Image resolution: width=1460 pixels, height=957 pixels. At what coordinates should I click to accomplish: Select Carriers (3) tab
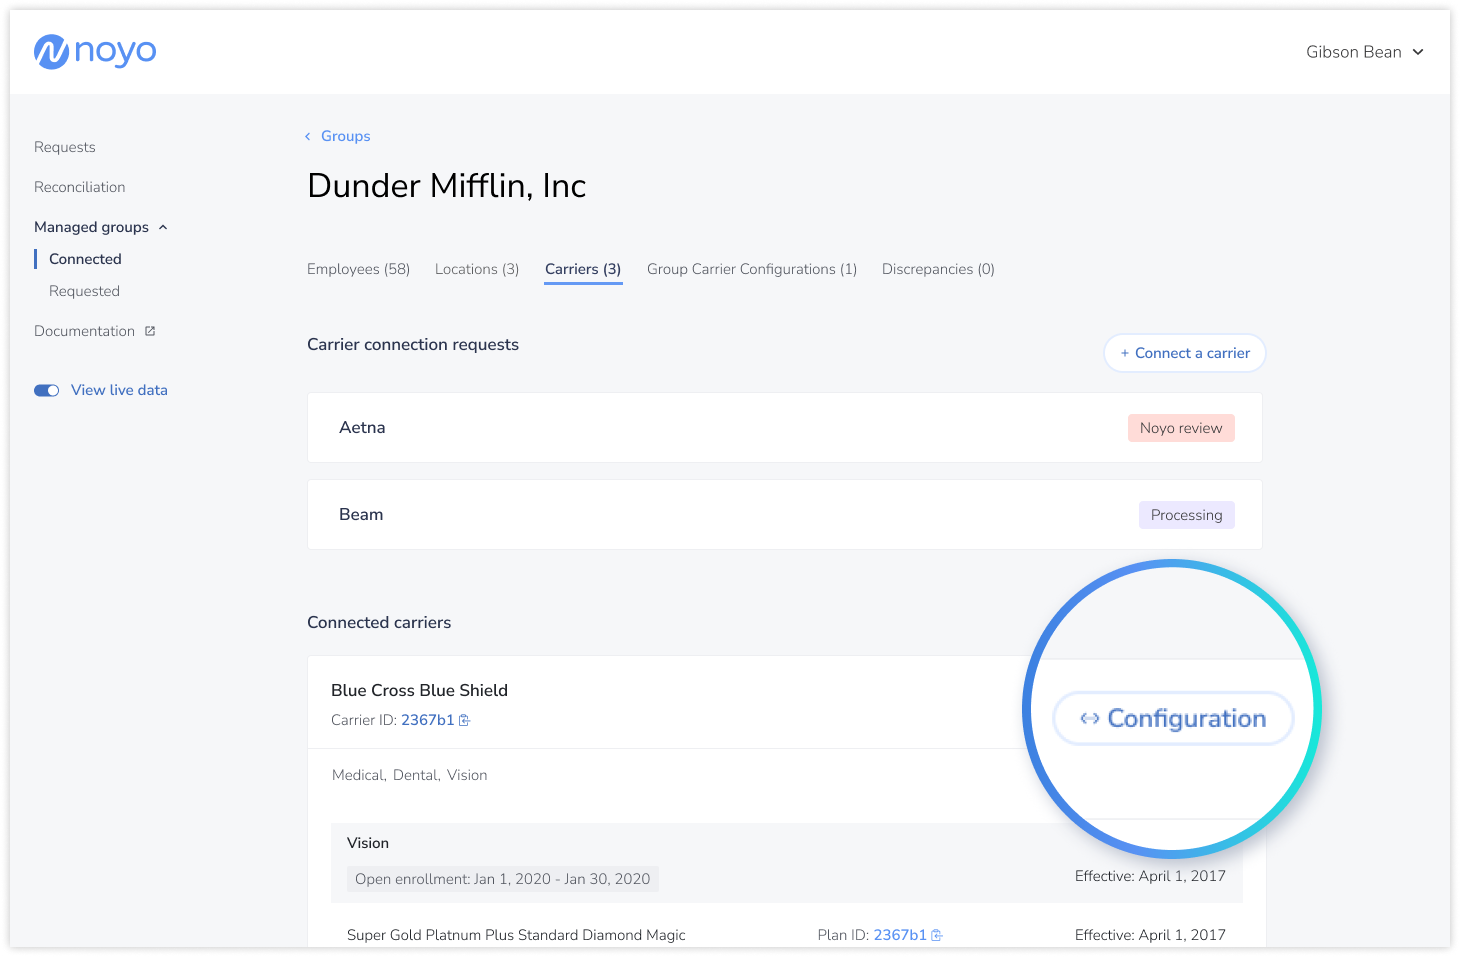[583, 269]
